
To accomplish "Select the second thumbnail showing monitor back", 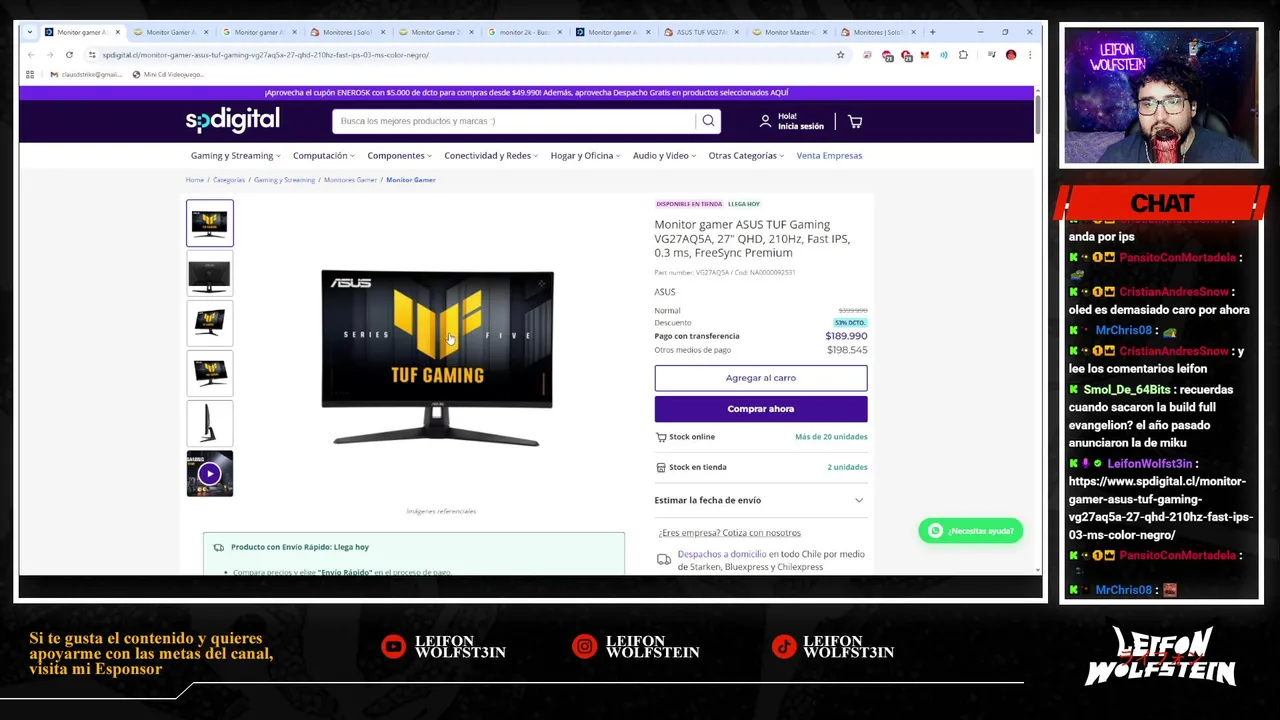I will [x=209, y=273].
